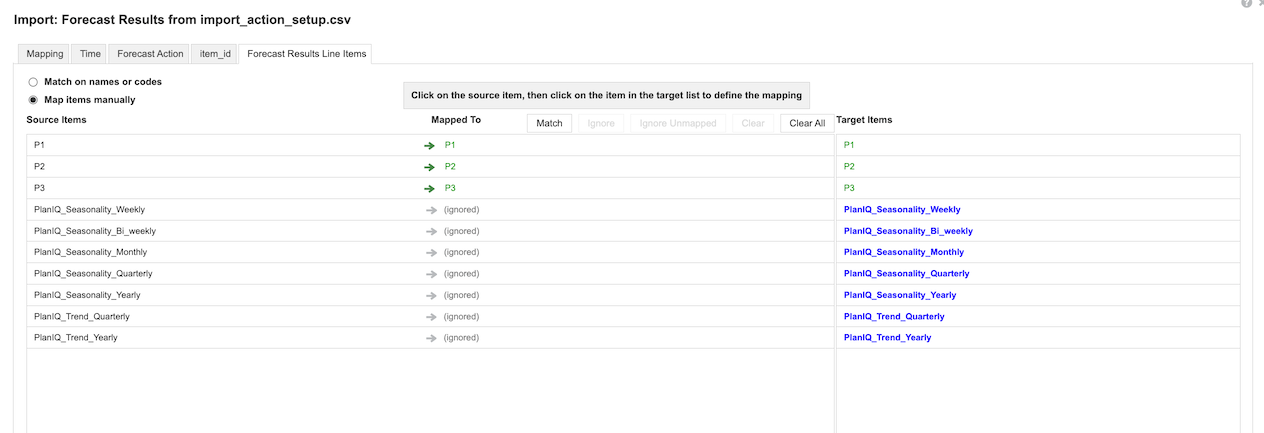Click the Clear All button
Viewport: 1264px width, 433px height.
(807, 123)
